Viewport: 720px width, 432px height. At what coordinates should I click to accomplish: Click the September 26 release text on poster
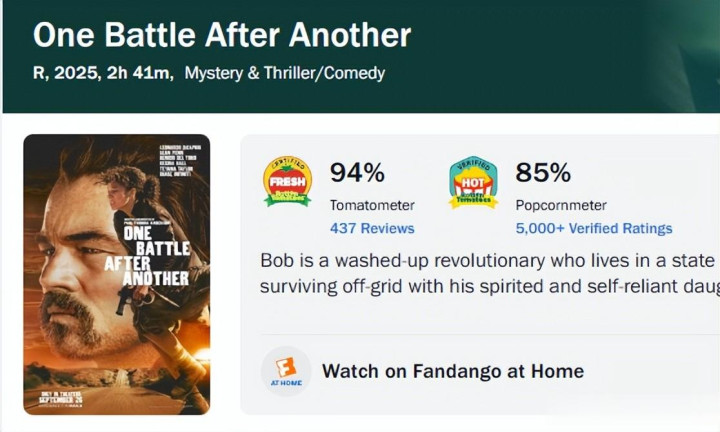point(60,399)
